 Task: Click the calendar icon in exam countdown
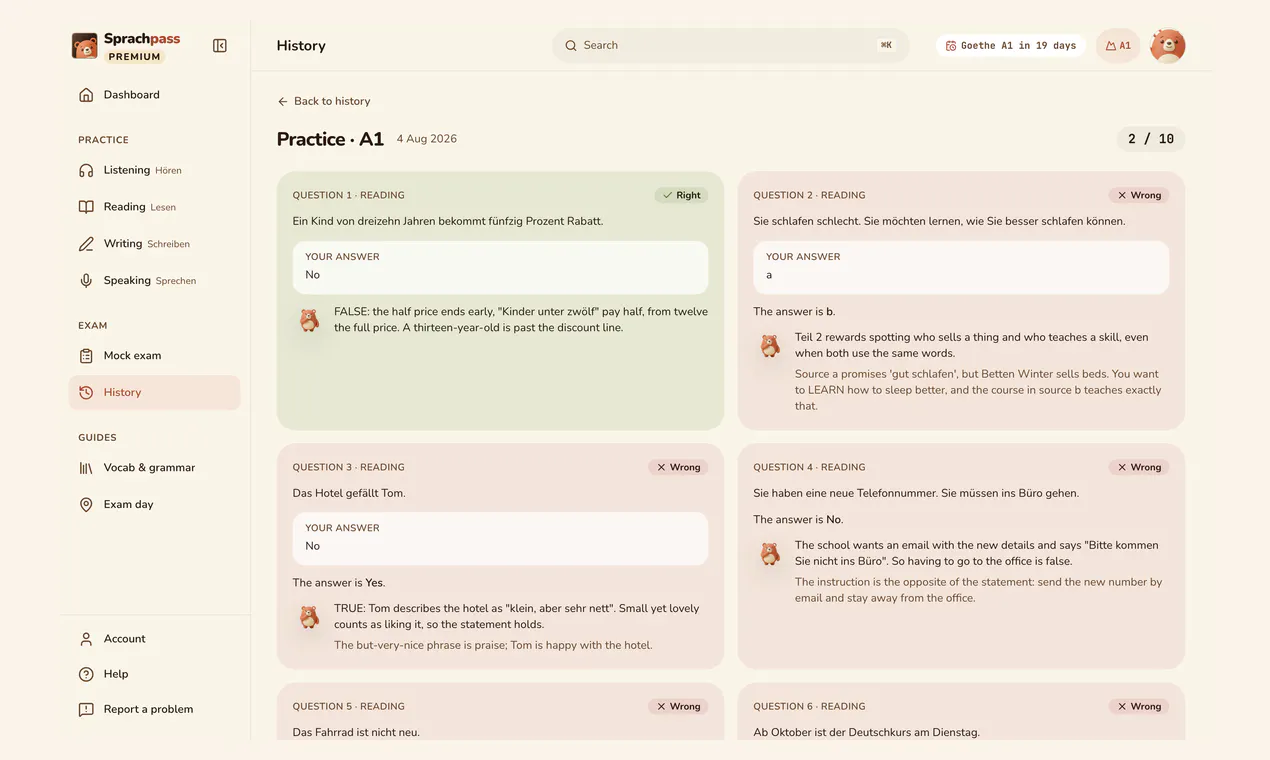[951, 46]
